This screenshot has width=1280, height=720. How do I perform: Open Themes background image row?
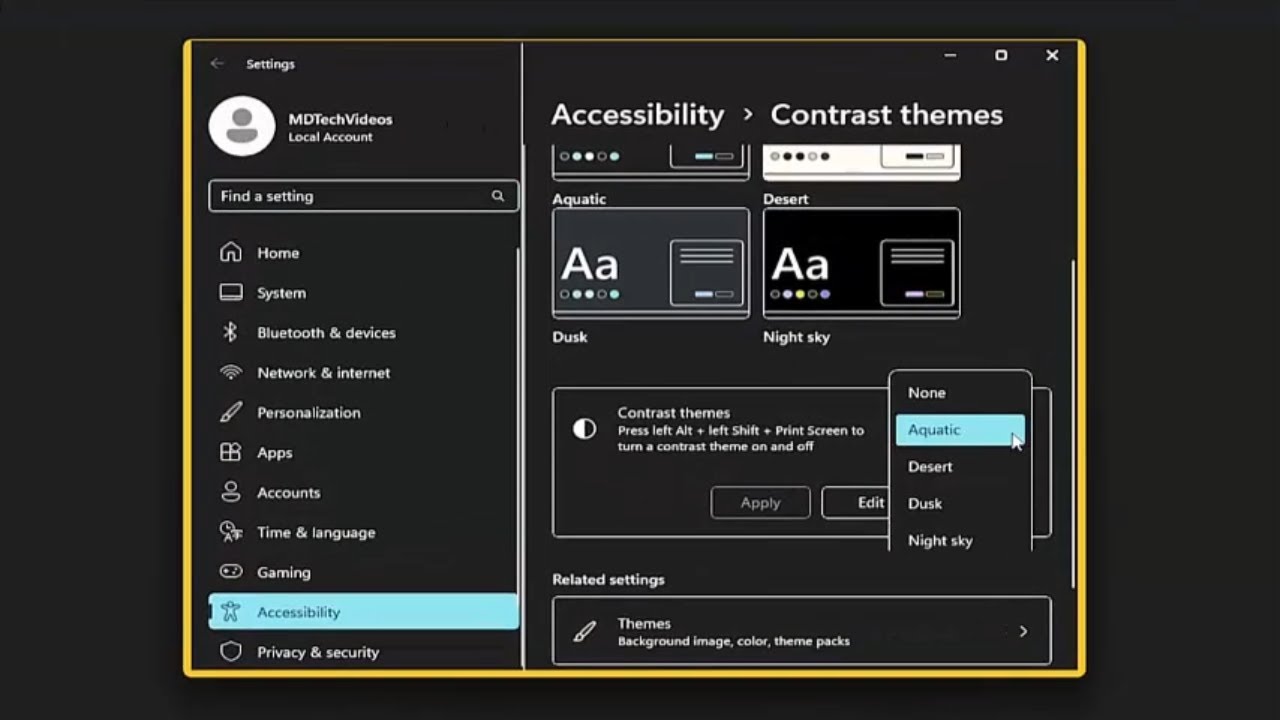801,631
